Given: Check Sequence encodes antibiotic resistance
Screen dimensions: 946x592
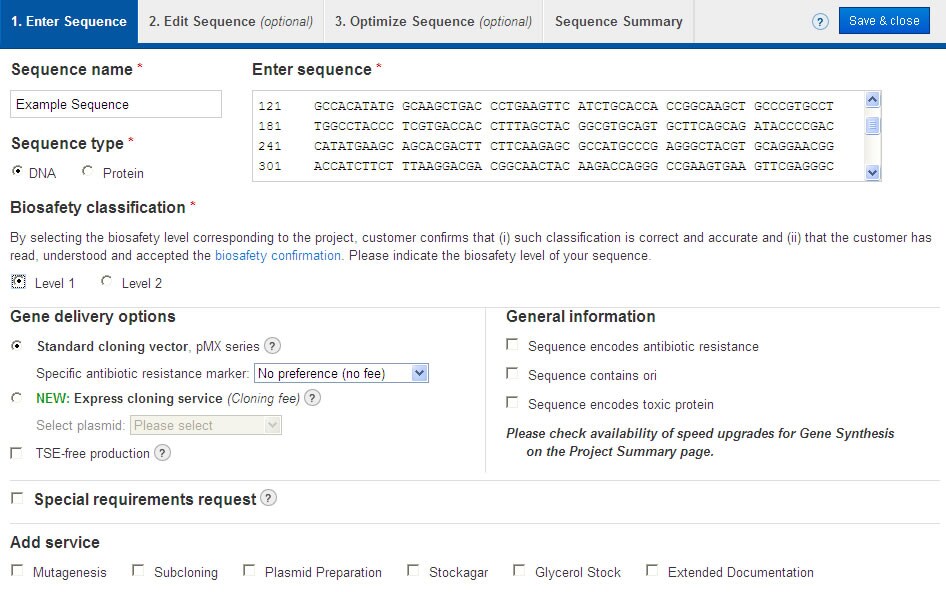Looking at the screenshot, I should coord(512,345).
